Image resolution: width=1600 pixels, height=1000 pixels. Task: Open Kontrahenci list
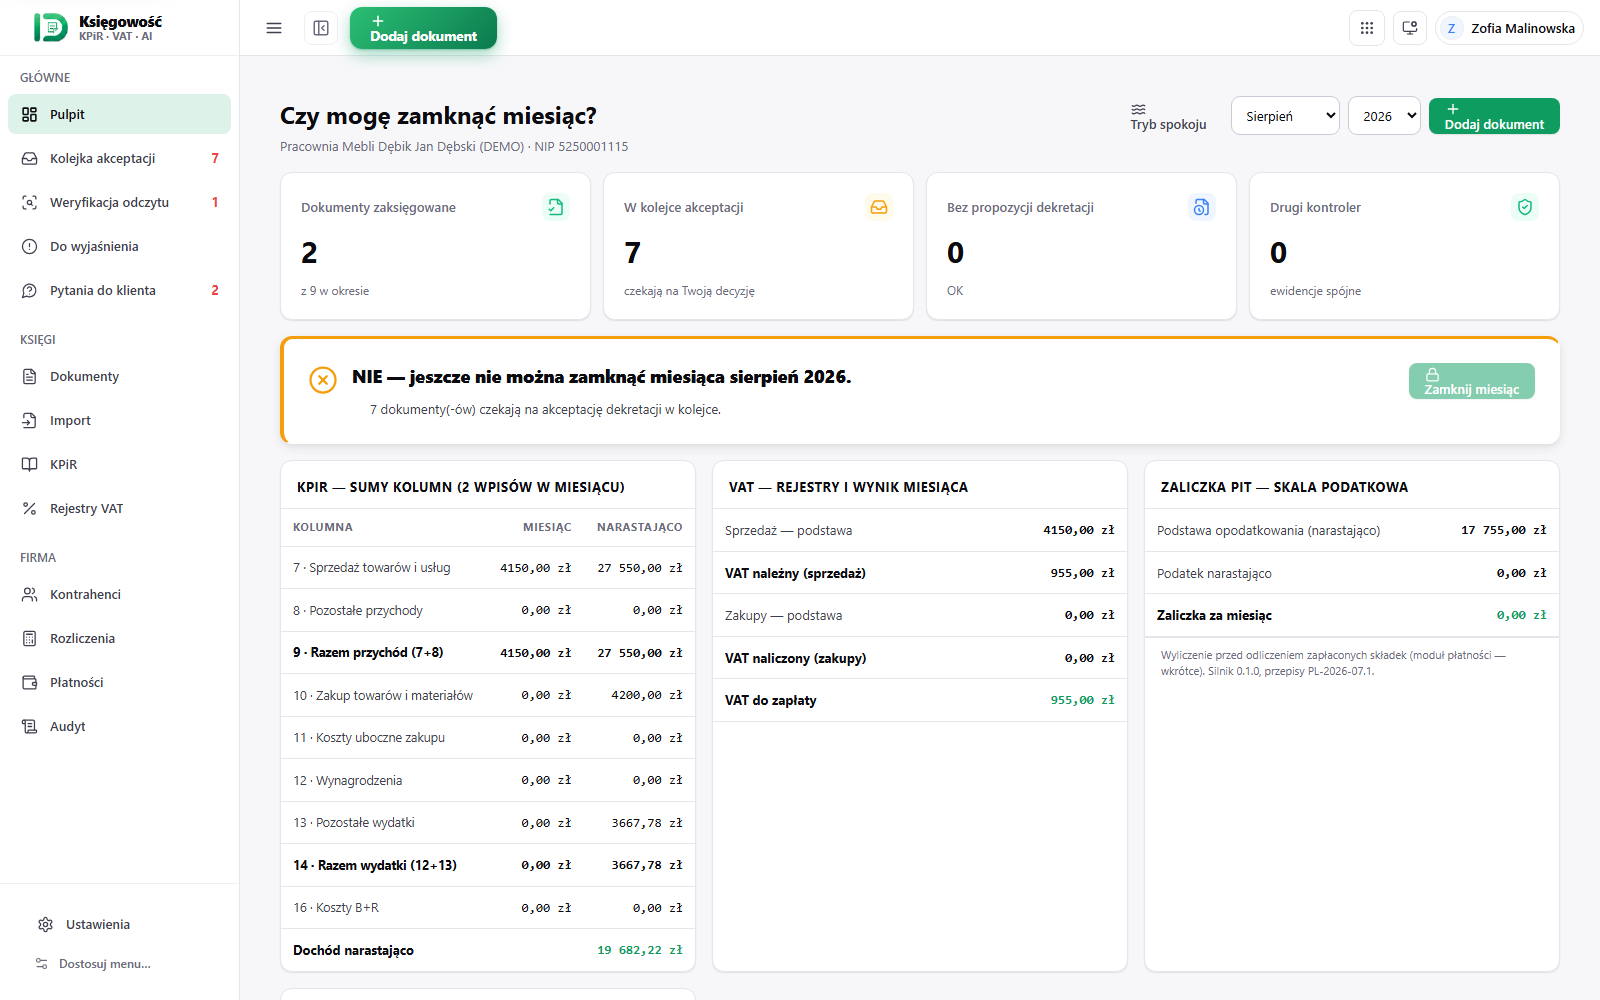[119, 594]
